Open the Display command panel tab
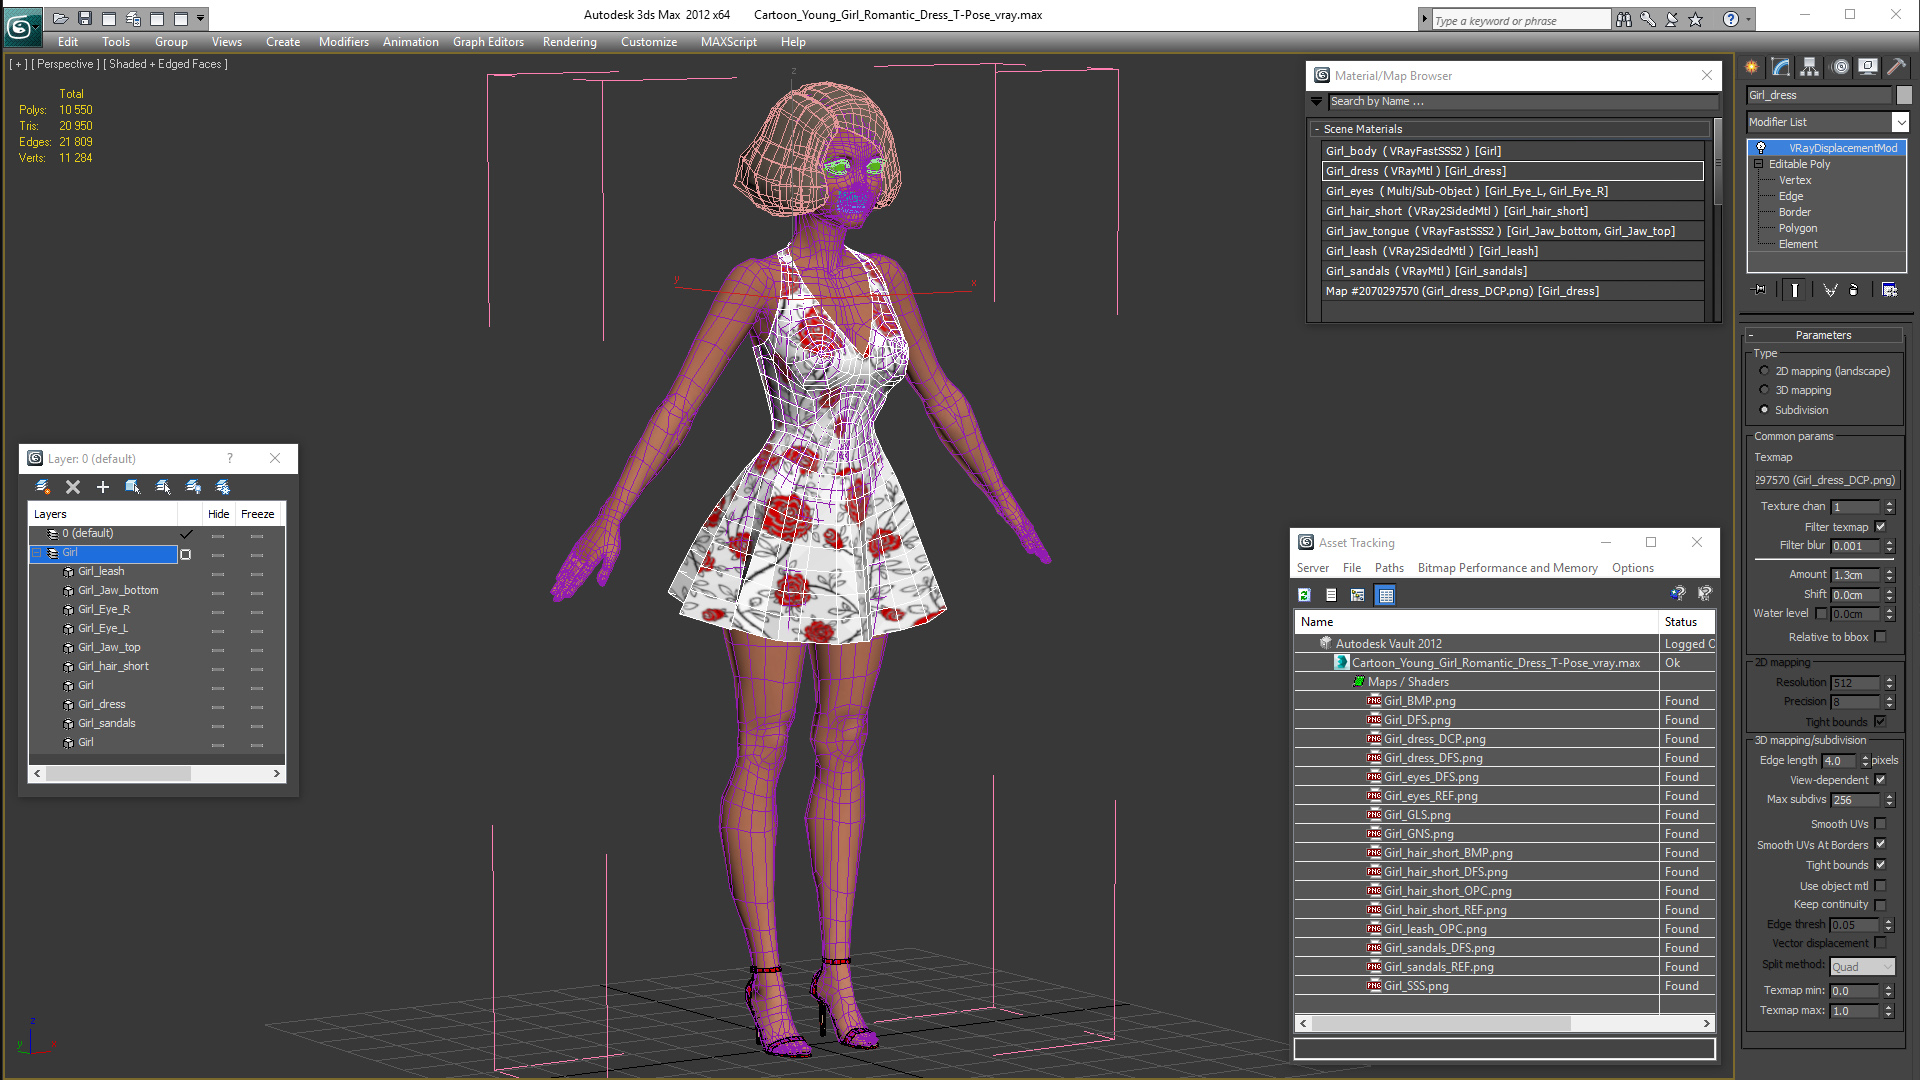This screenshot has height=1080, width=1920. (x=1868, y=67)
